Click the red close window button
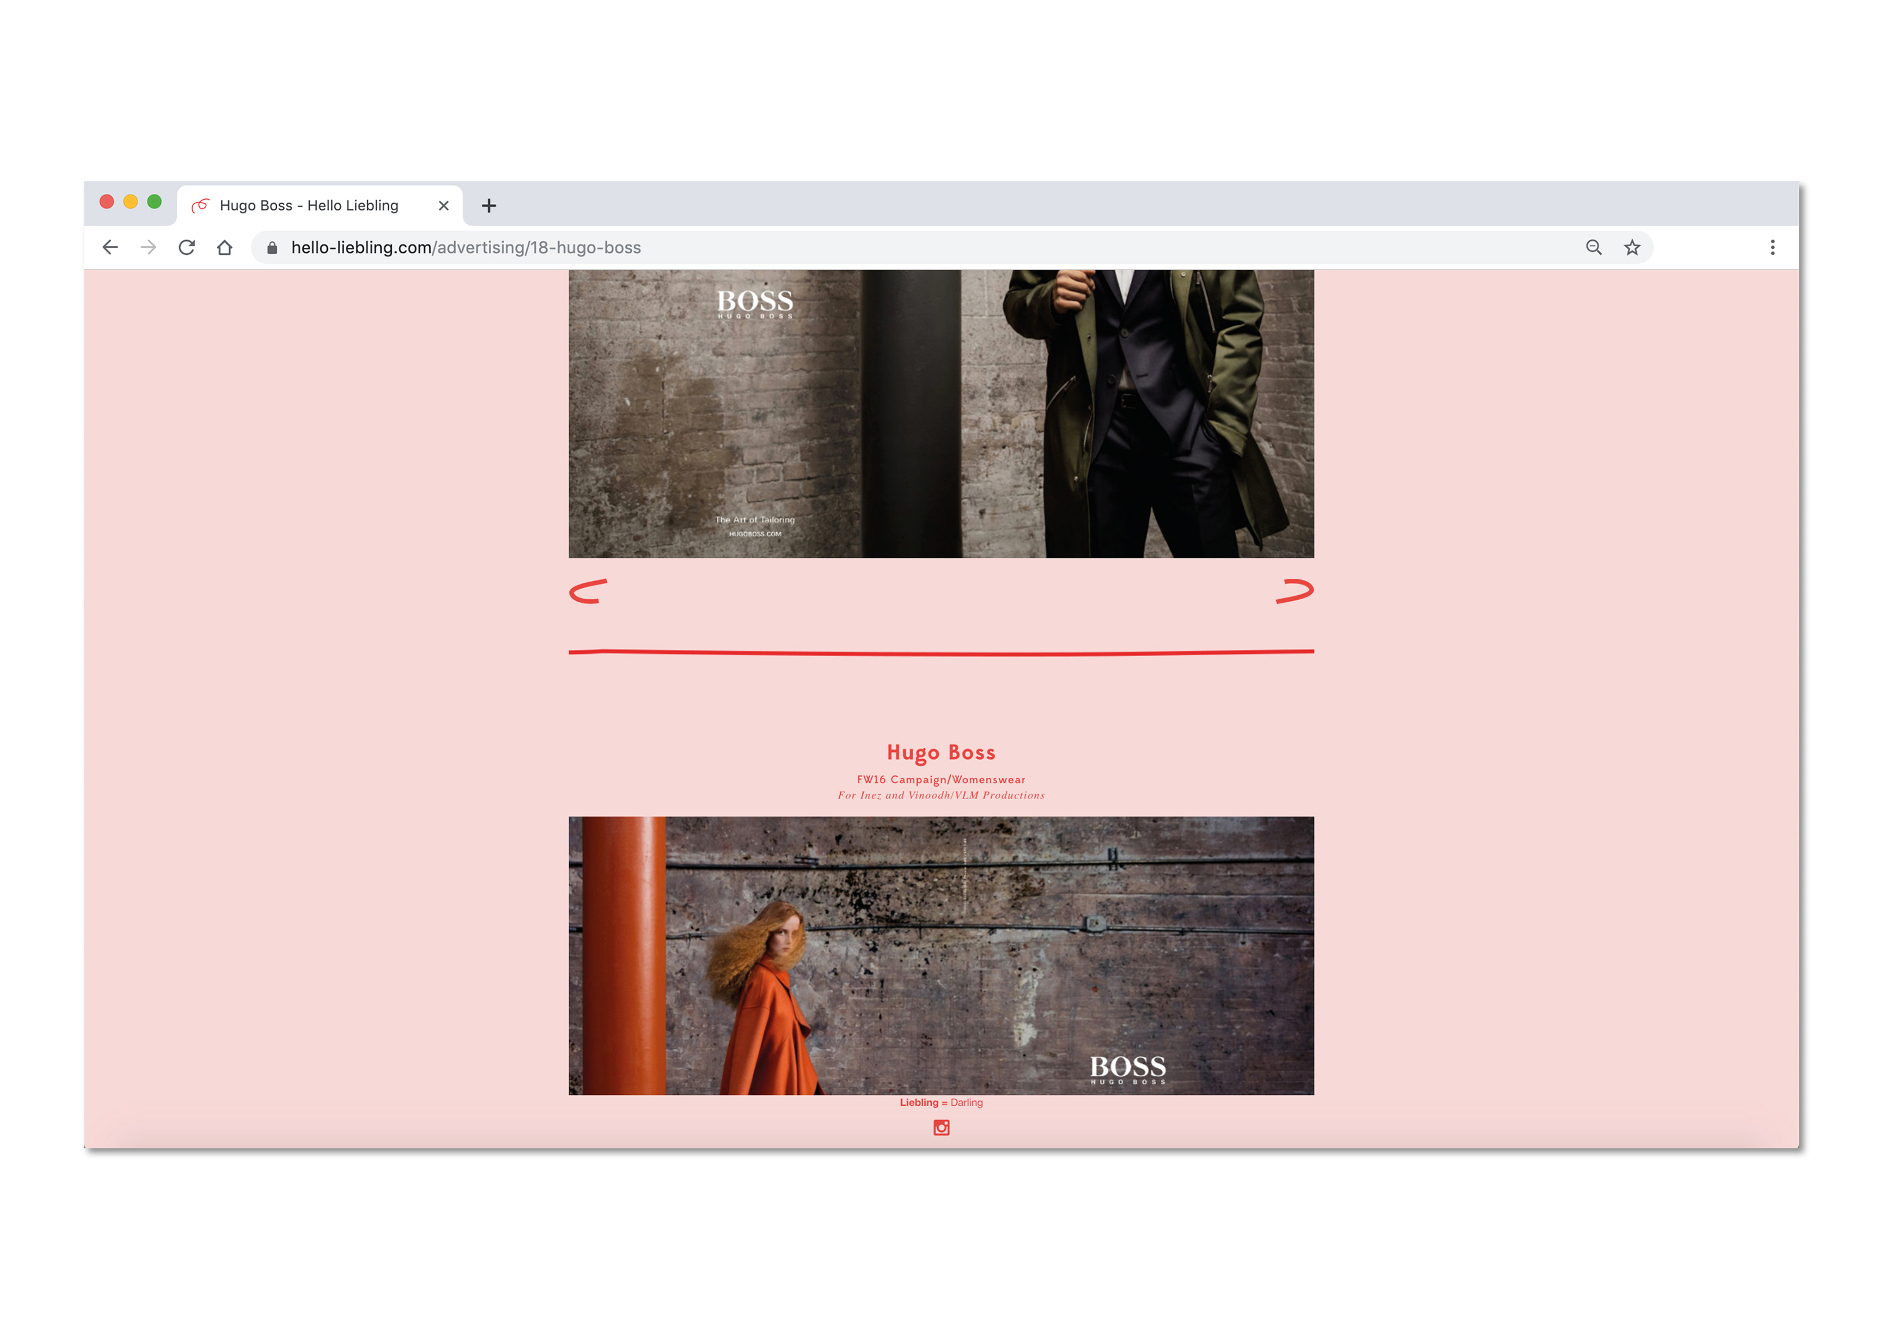This screenshot has height=1329, width=1880. pyautogui.click(x=107, y=202)
